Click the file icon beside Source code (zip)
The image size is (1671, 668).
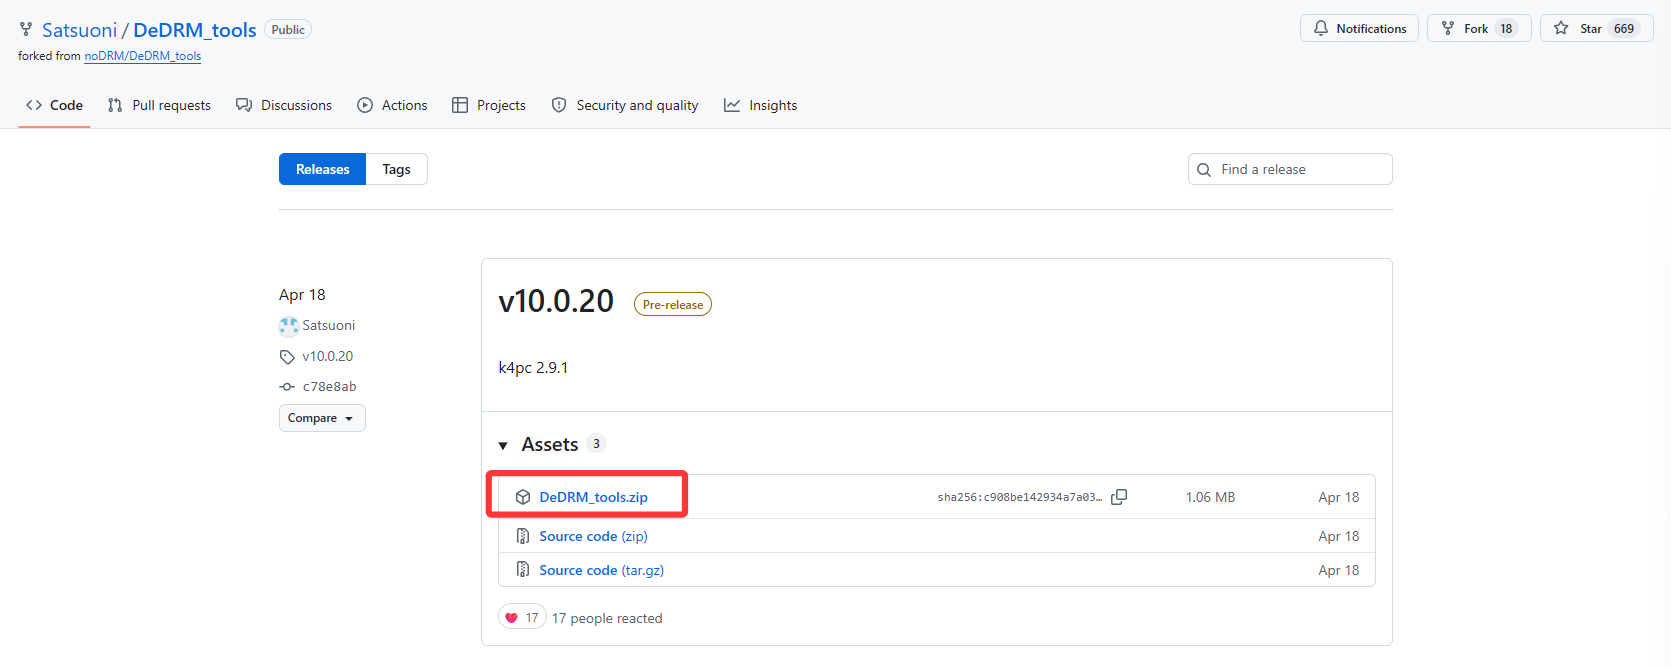pos(523,536)
